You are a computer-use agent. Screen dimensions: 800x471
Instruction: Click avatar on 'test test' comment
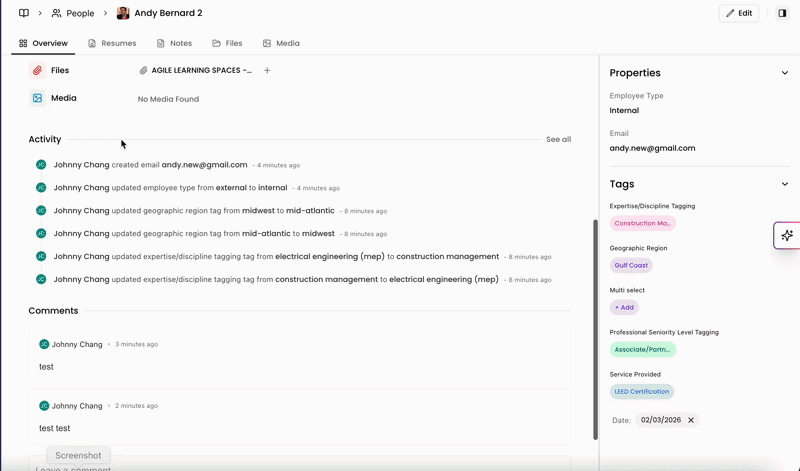tap(44, 406)
